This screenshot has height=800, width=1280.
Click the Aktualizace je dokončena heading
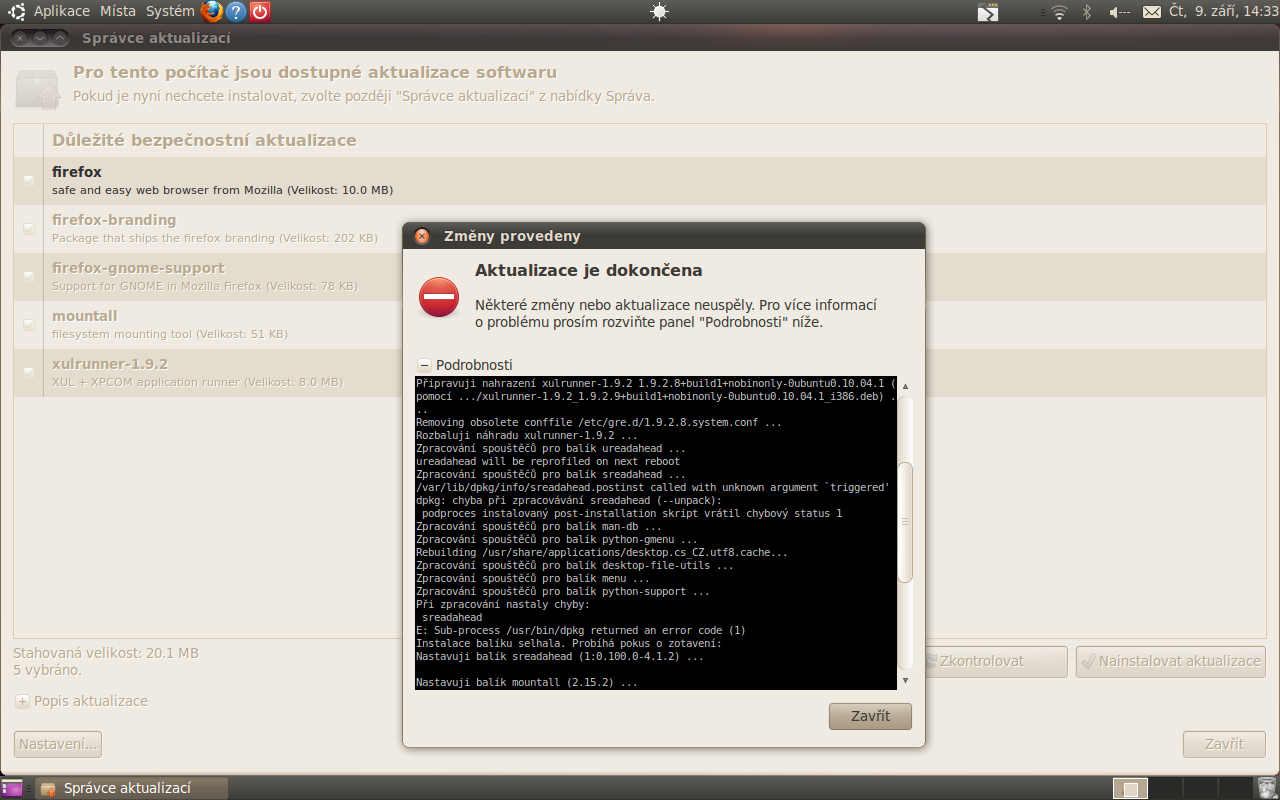coord(588,270)
